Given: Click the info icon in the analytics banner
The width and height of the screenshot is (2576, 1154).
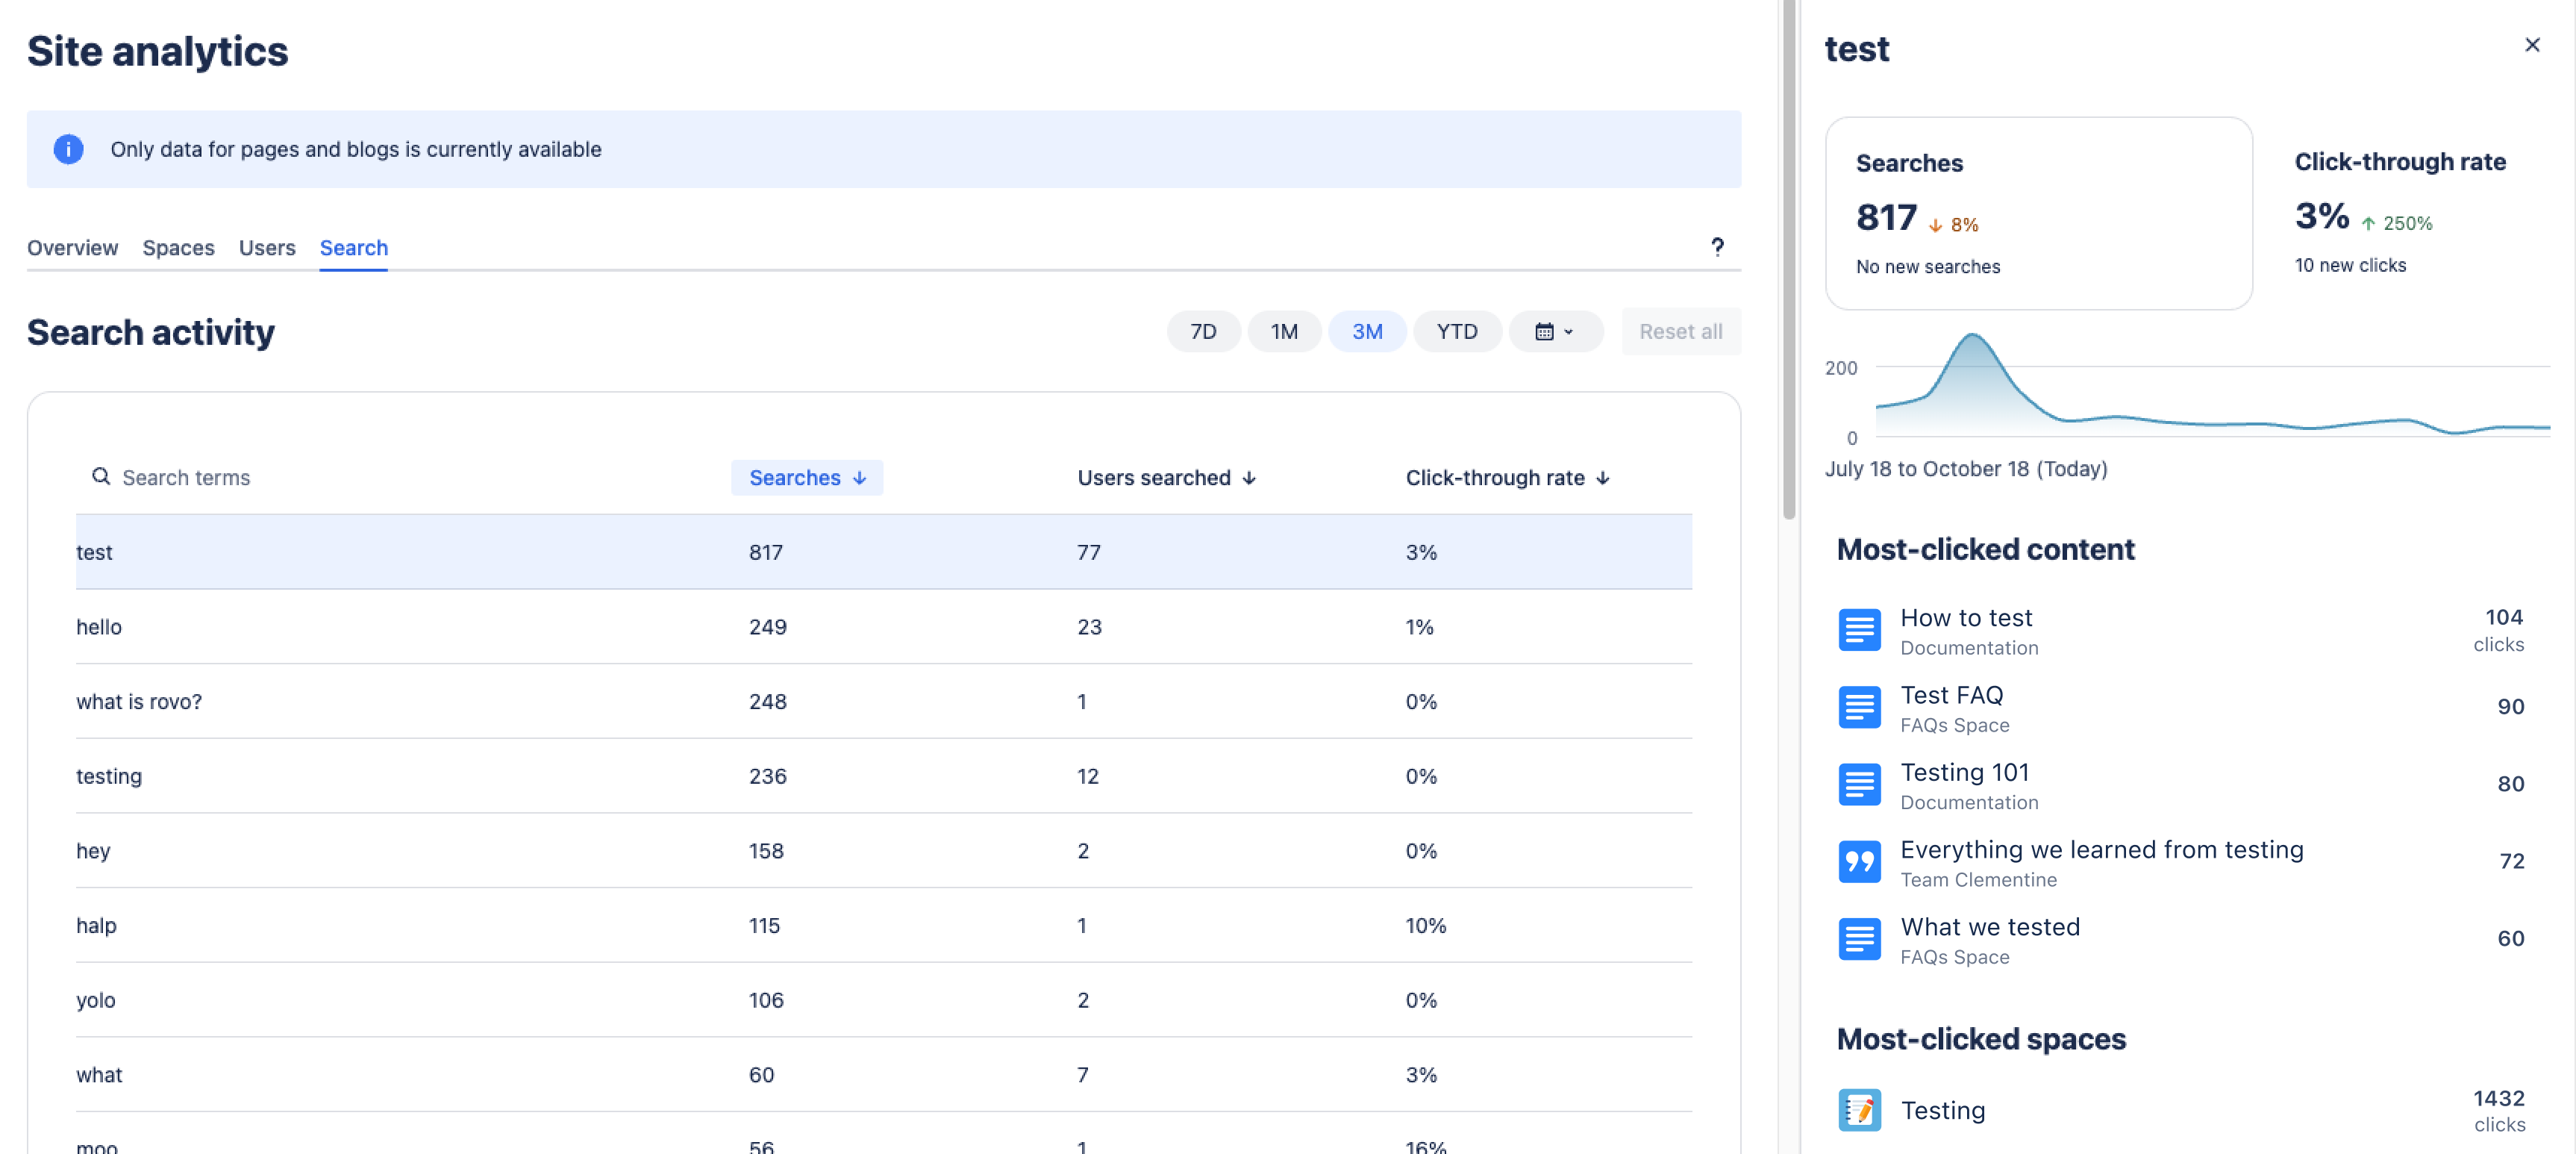Looking at the screenshot, I should click(x=66, y=148).
